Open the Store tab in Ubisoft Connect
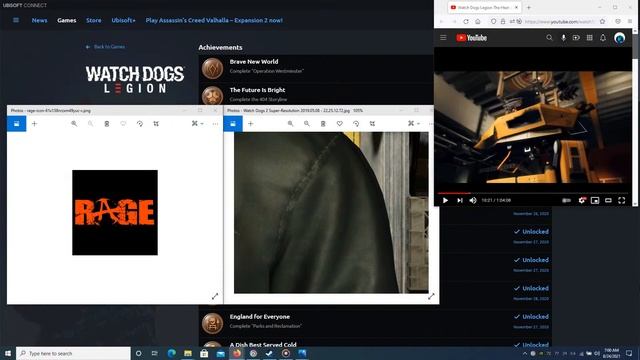Image resolution: width=640 pixels, height=360 pixels. [x=93, y=20]
